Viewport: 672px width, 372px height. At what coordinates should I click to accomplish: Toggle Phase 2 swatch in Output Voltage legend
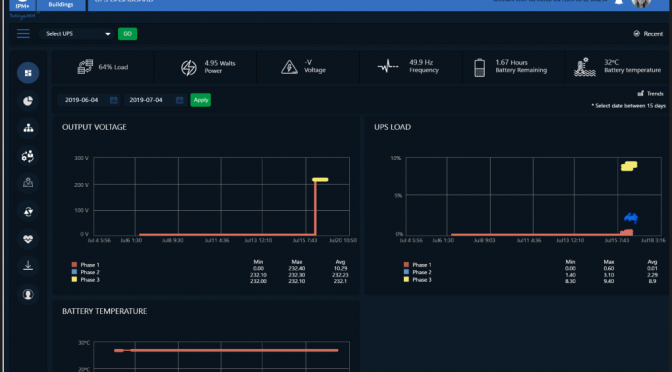coord(74,272)
